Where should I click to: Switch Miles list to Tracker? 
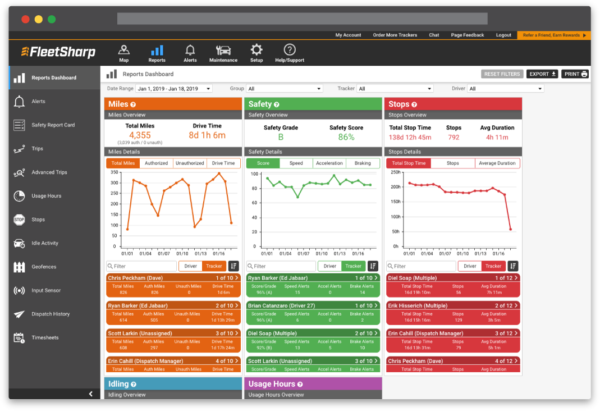point(214,266)
